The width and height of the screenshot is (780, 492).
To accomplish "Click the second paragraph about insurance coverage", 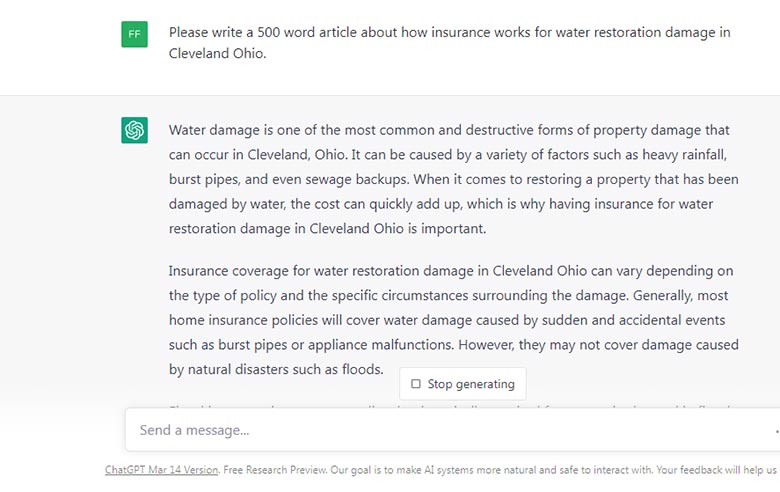I will coord(454,320).
